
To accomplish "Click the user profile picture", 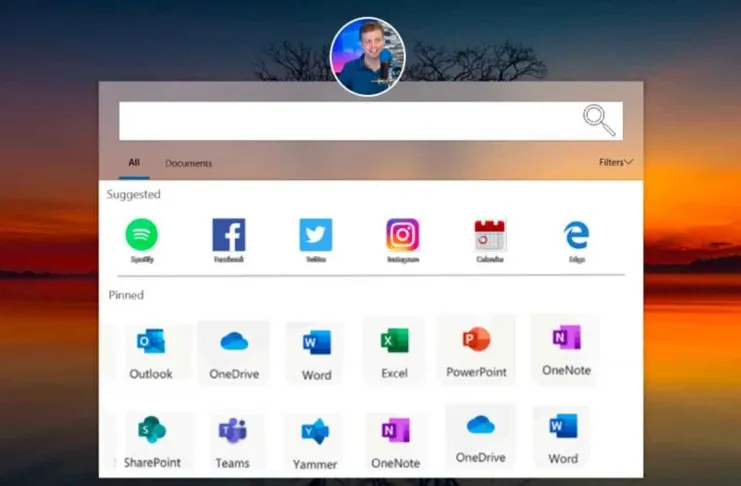I will [368, 57].
